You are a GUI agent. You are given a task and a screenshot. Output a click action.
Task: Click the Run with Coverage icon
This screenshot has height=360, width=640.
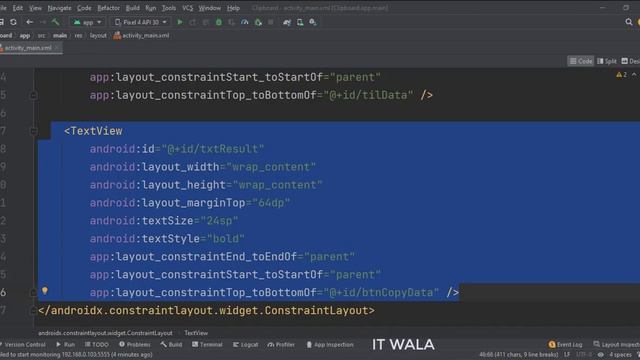pyautogui.click(x=231, y=22)
